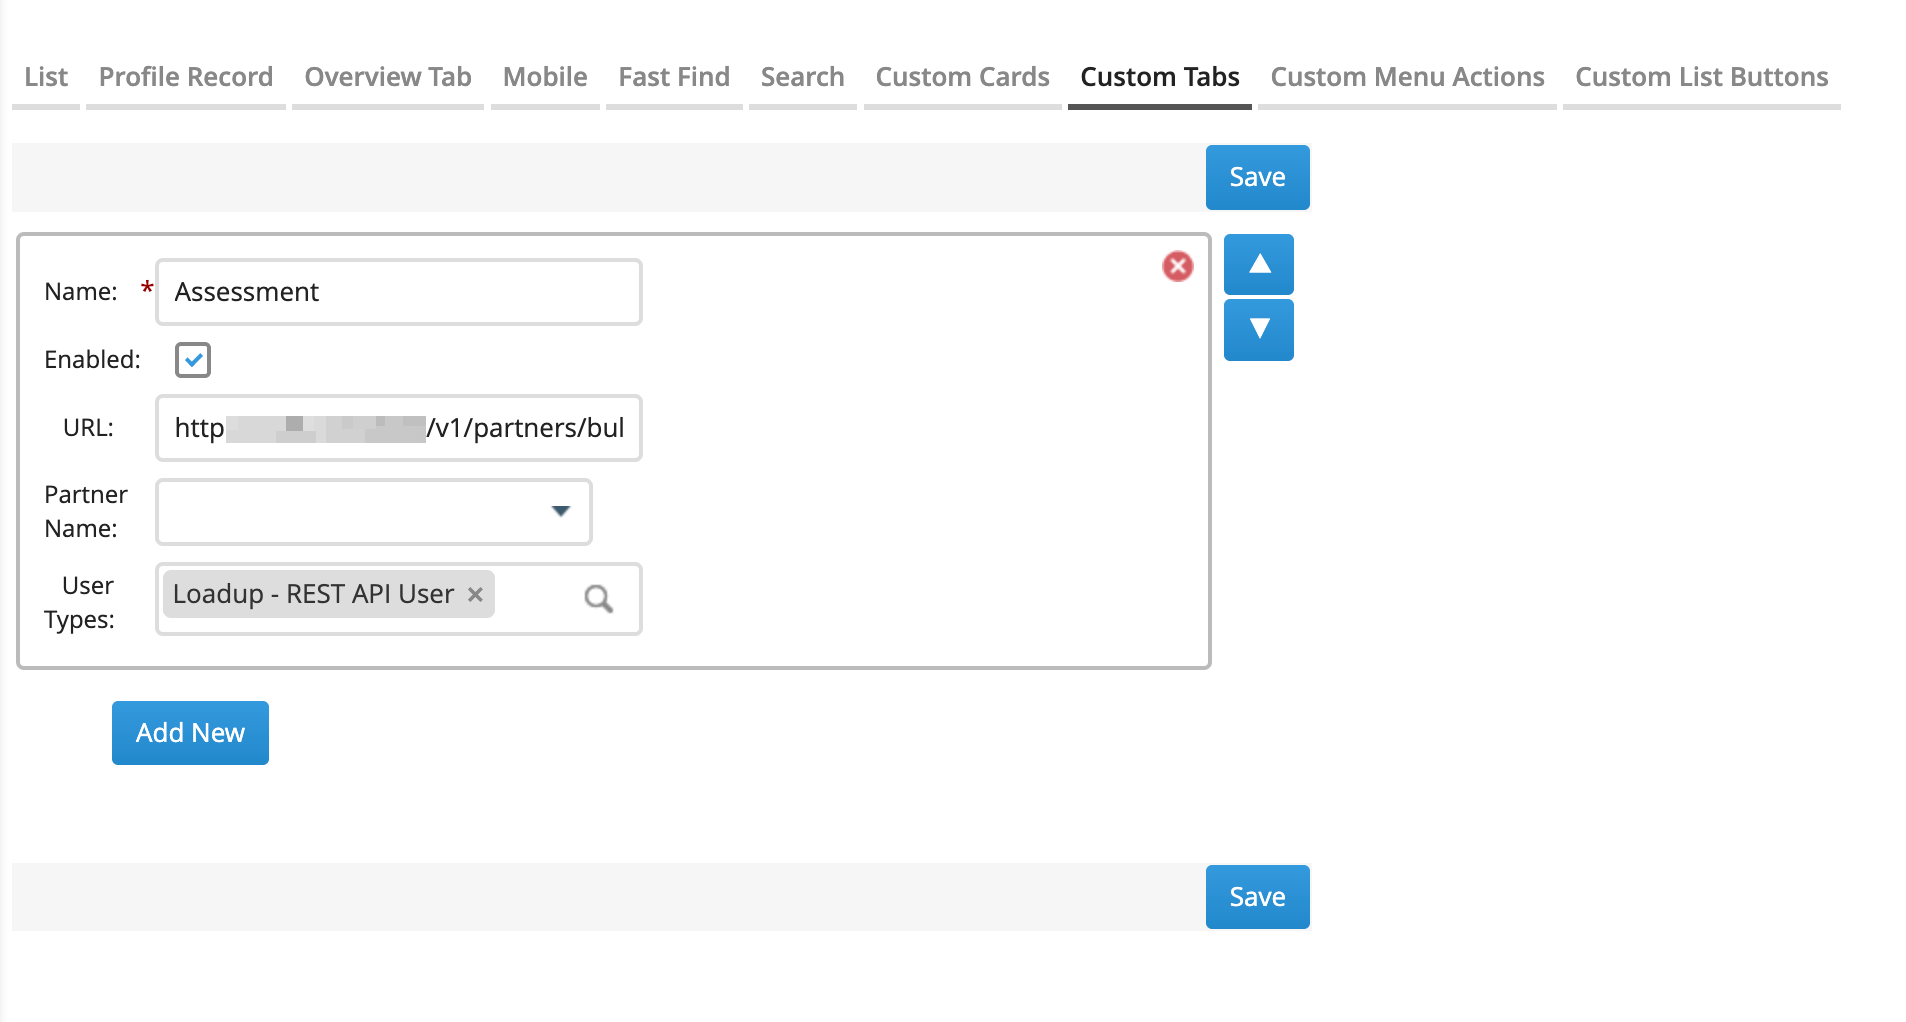1906x1022 pixels.
Task: Click the red delete icon for Assessment tab
Action: click(1177, 266)
